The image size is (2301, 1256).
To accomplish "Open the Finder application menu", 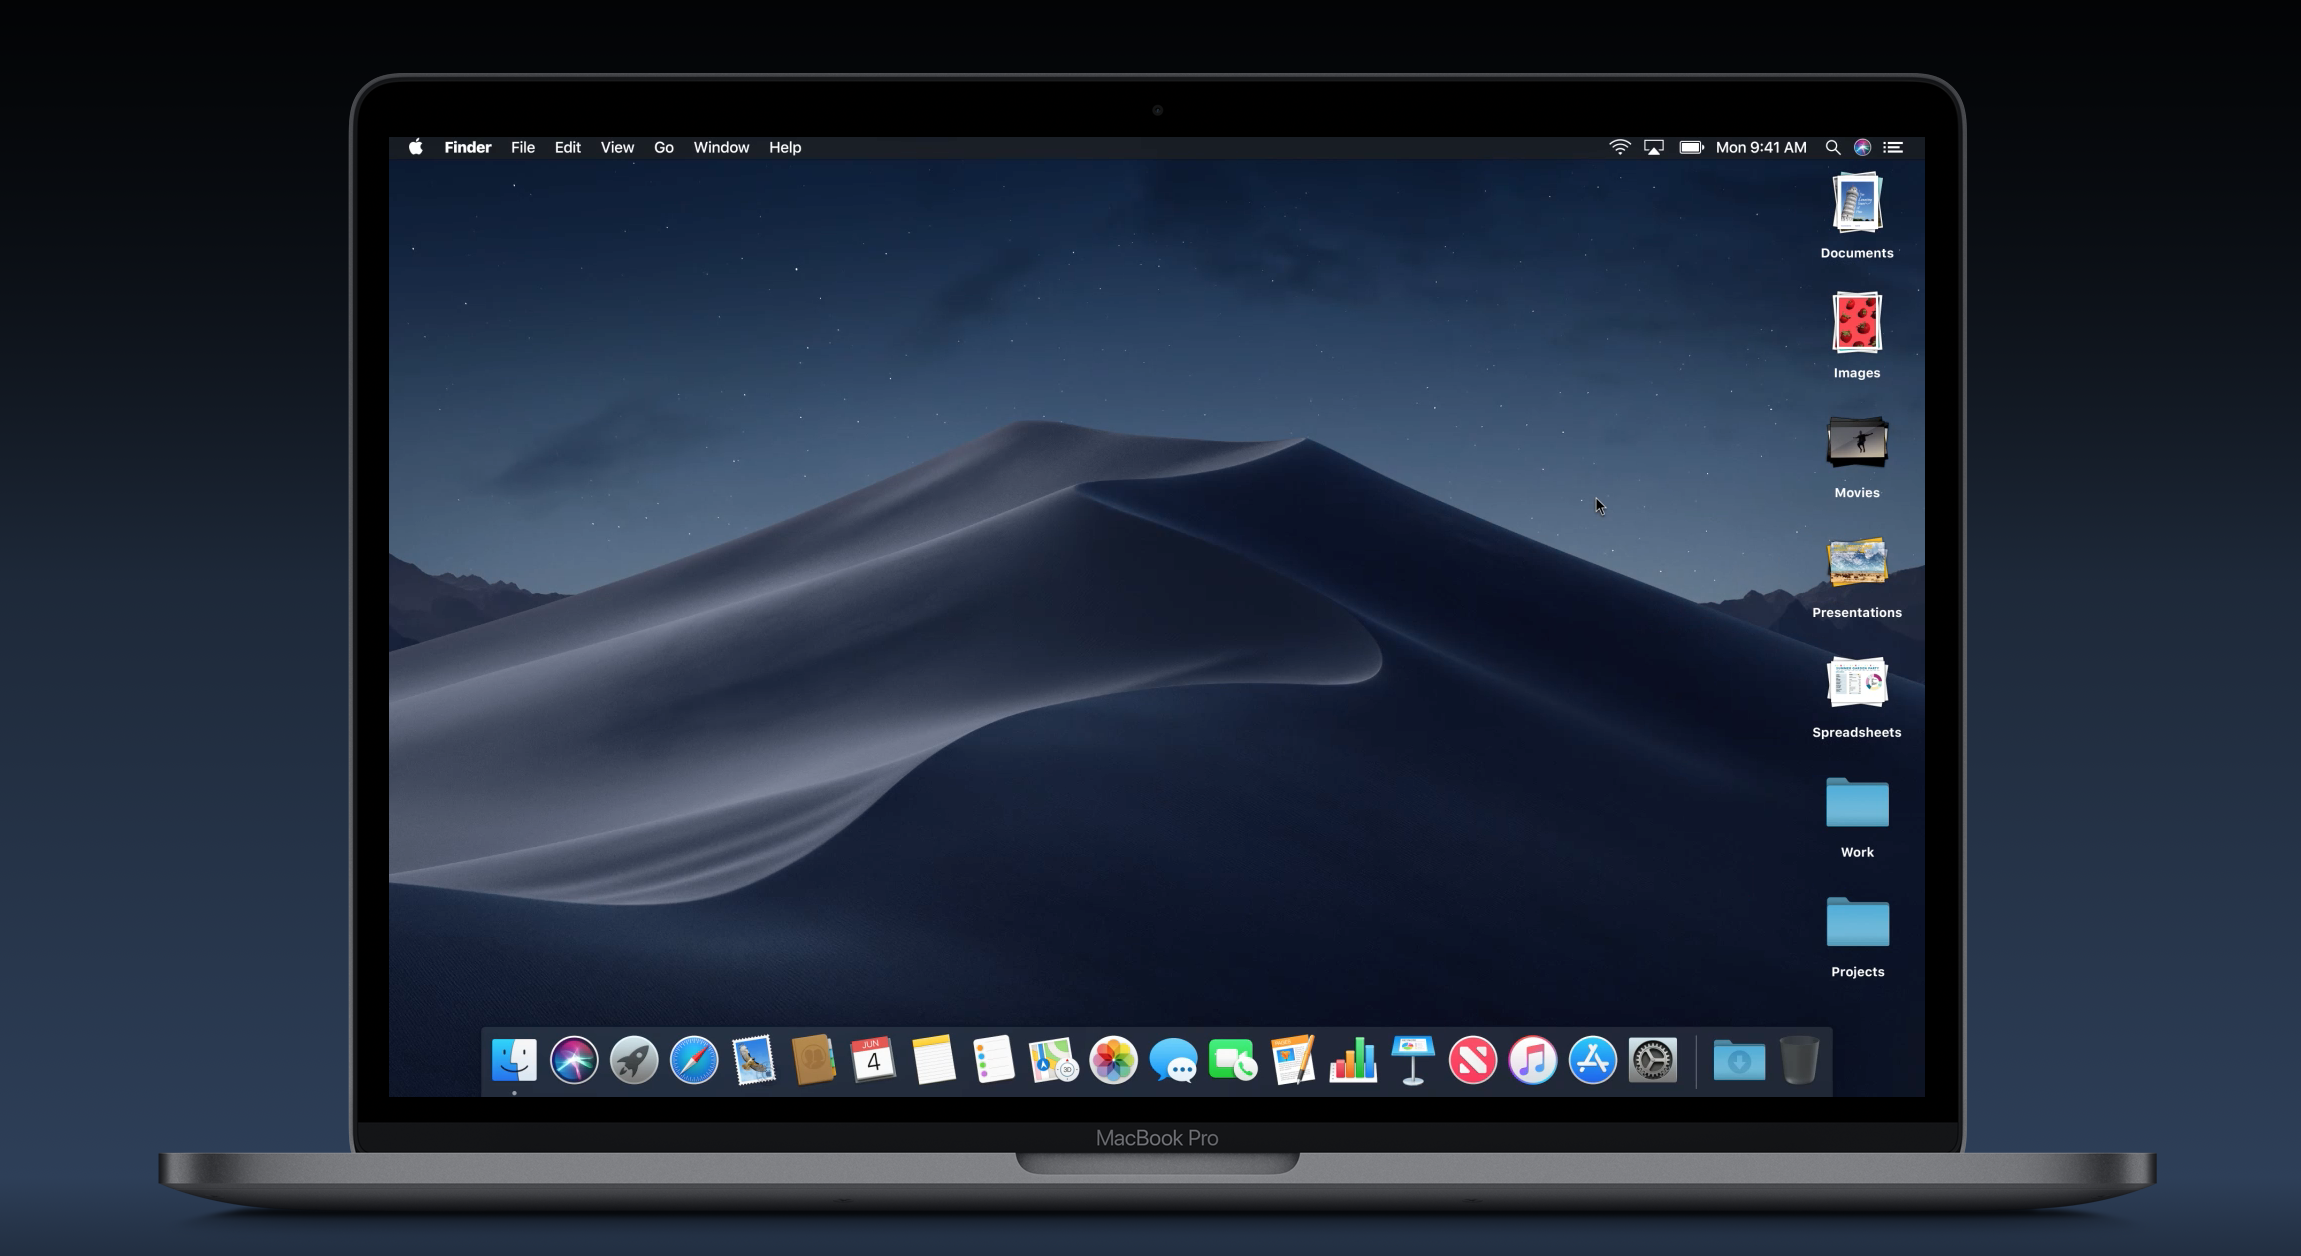I will click(468, 147).
